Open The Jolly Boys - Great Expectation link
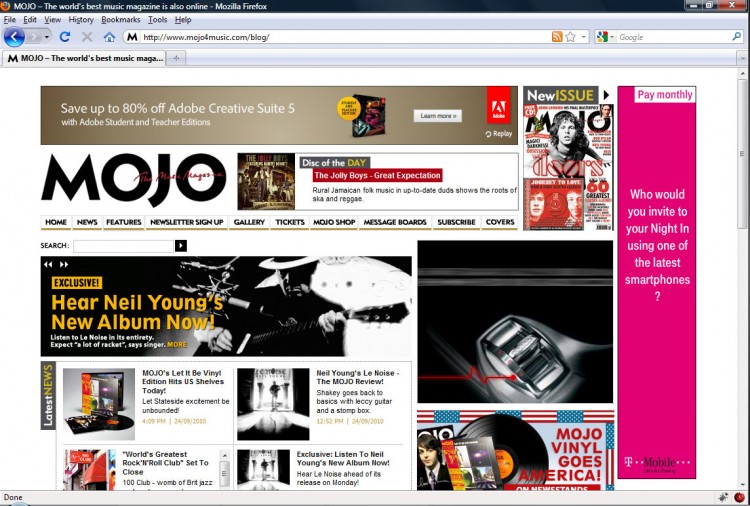750x506 pixels. tap(377, 176)
